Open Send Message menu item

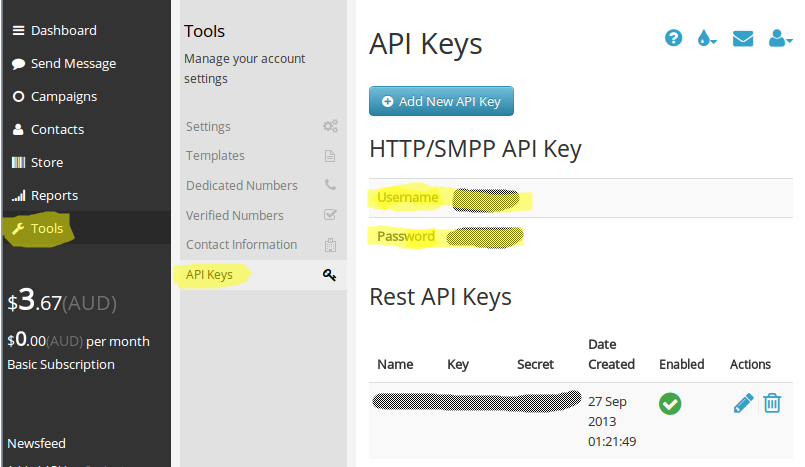pyautogui.click(x=73, y=63)
